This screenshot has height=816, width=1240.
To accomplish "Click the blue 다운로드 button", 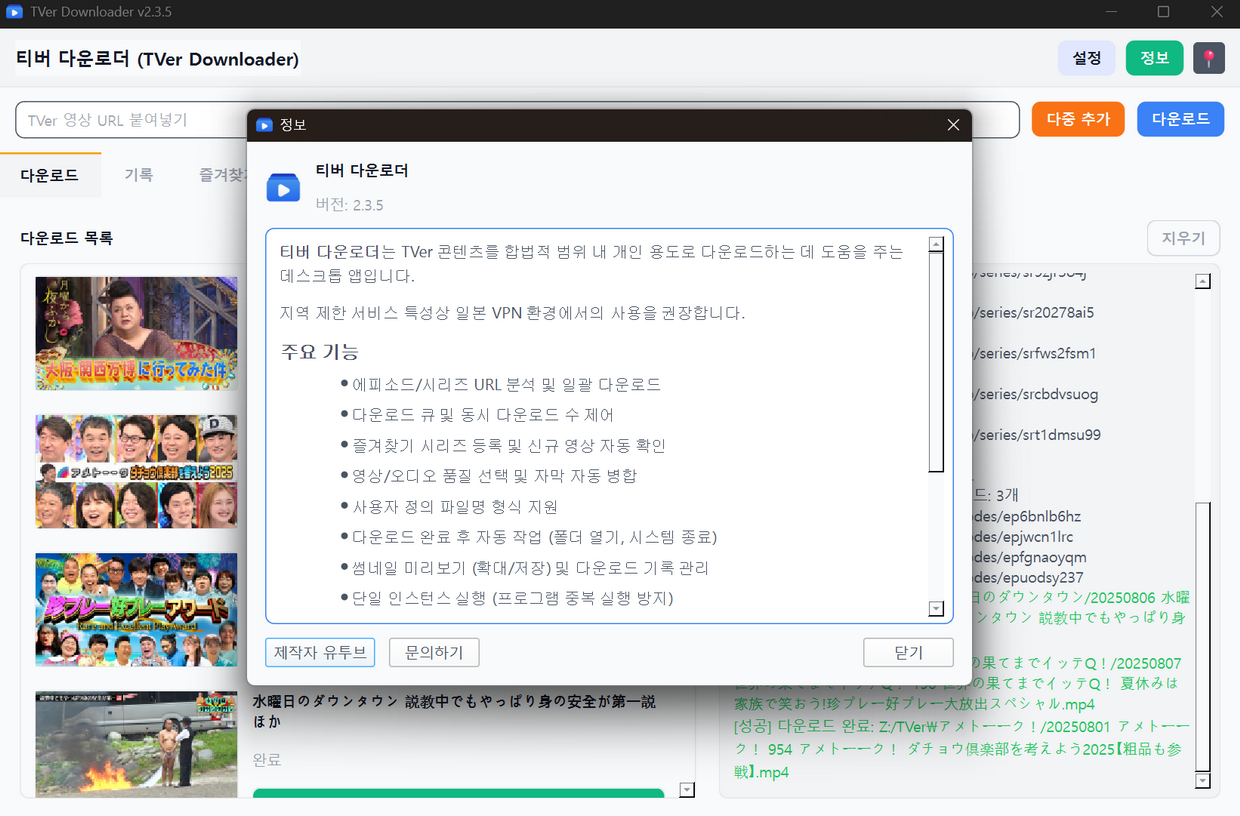I will pyautogui.click(x=1181, y=119).
